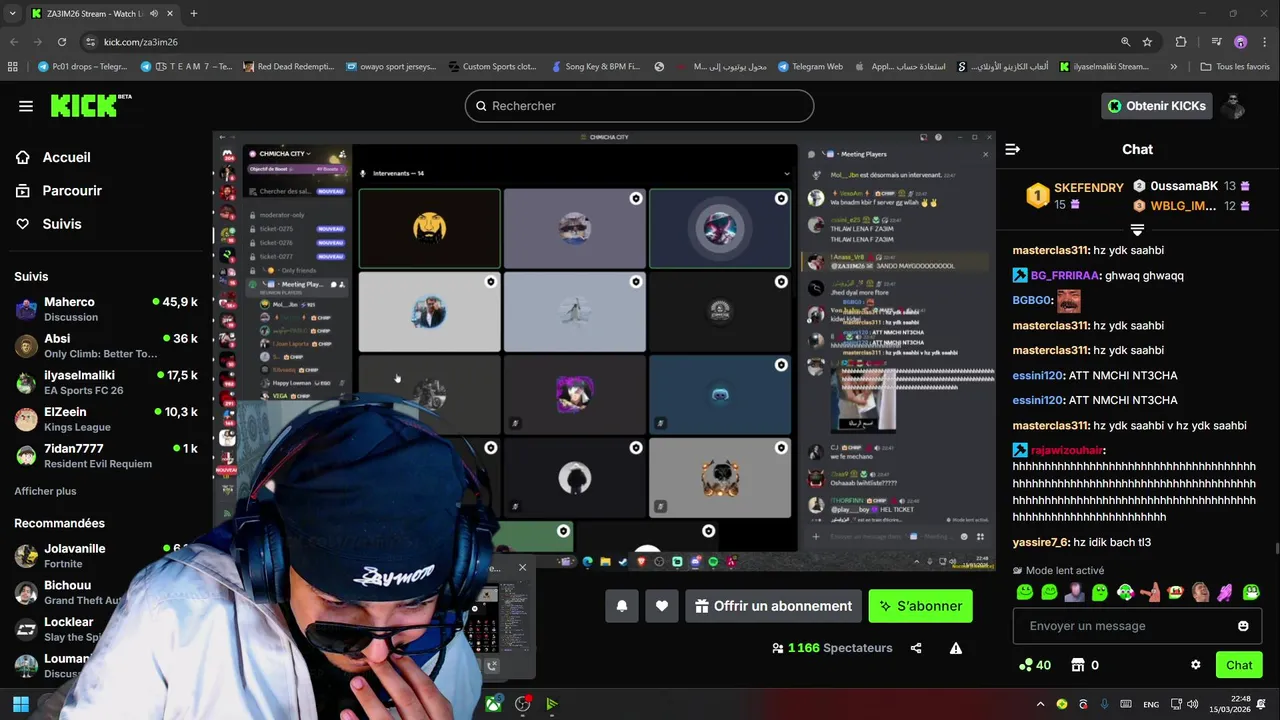Go to Accueil in sidebar
Viewport: 1280px width, 720px height.
54,157
